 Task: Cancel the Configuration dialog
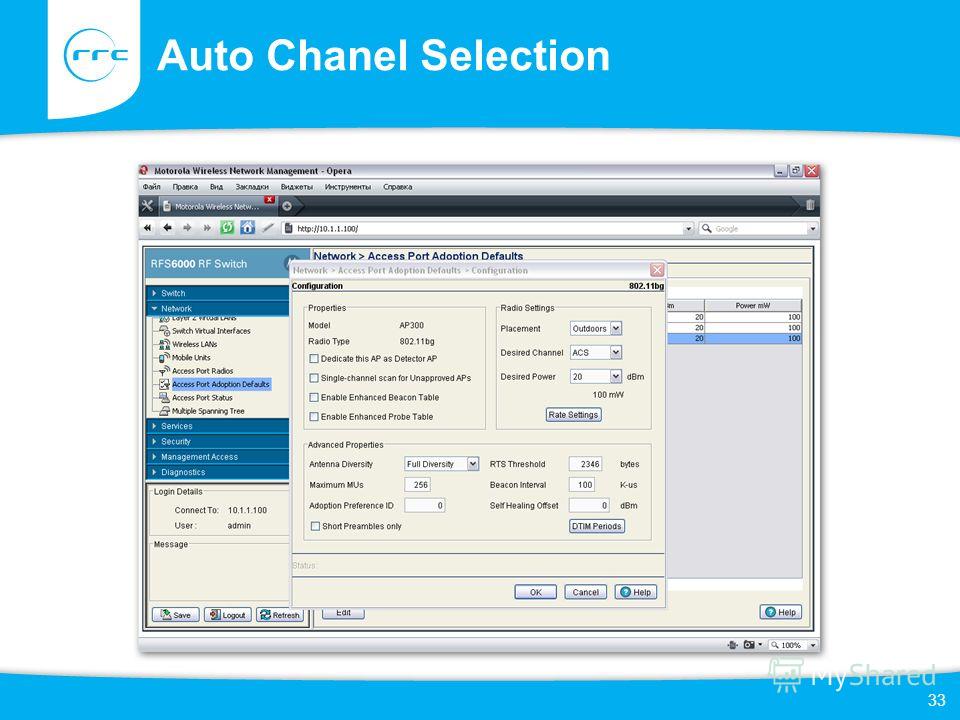[586, 592]
